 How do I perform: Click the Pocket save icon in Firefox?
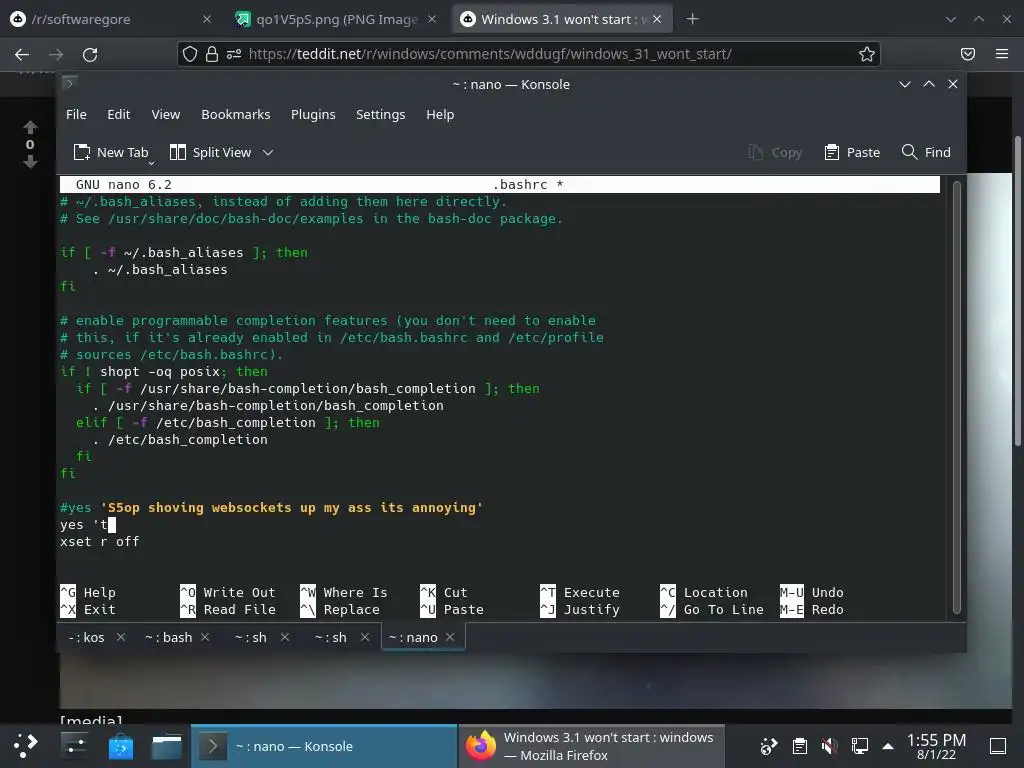click(x=968, y=54)
